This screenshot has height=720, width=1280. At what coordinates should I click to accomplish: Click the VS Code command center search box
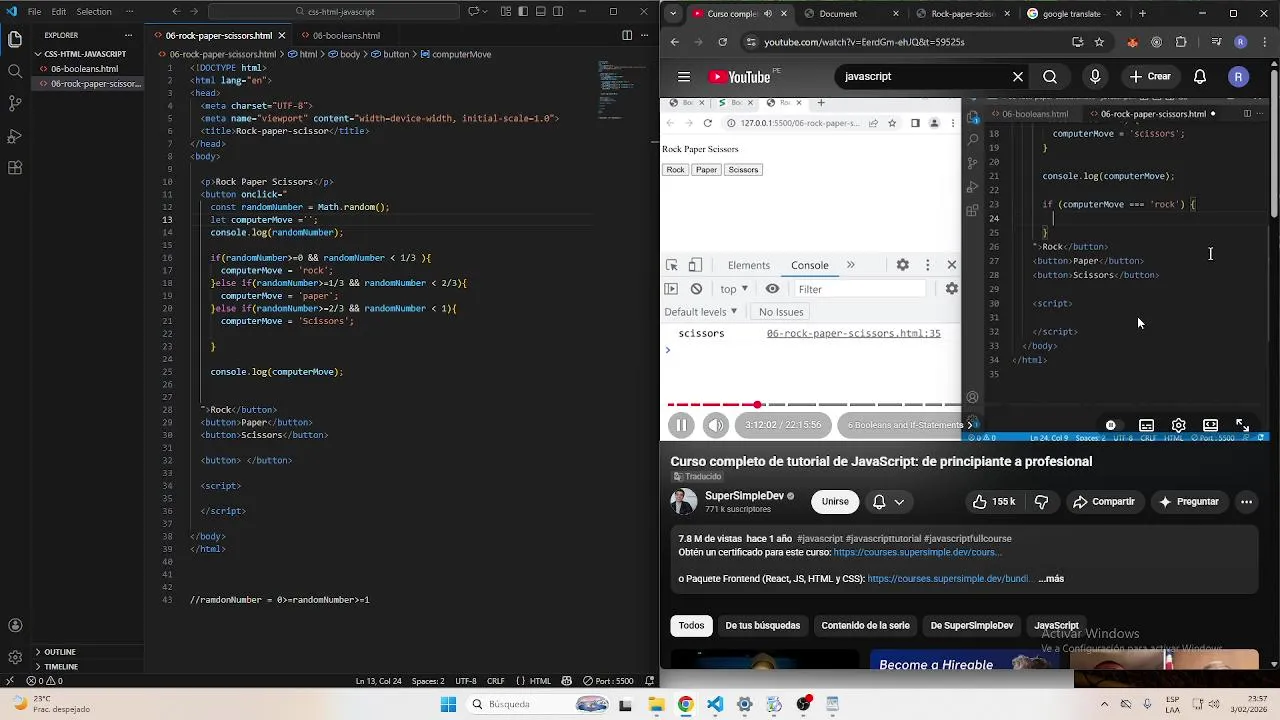click(x=335, y=12)
